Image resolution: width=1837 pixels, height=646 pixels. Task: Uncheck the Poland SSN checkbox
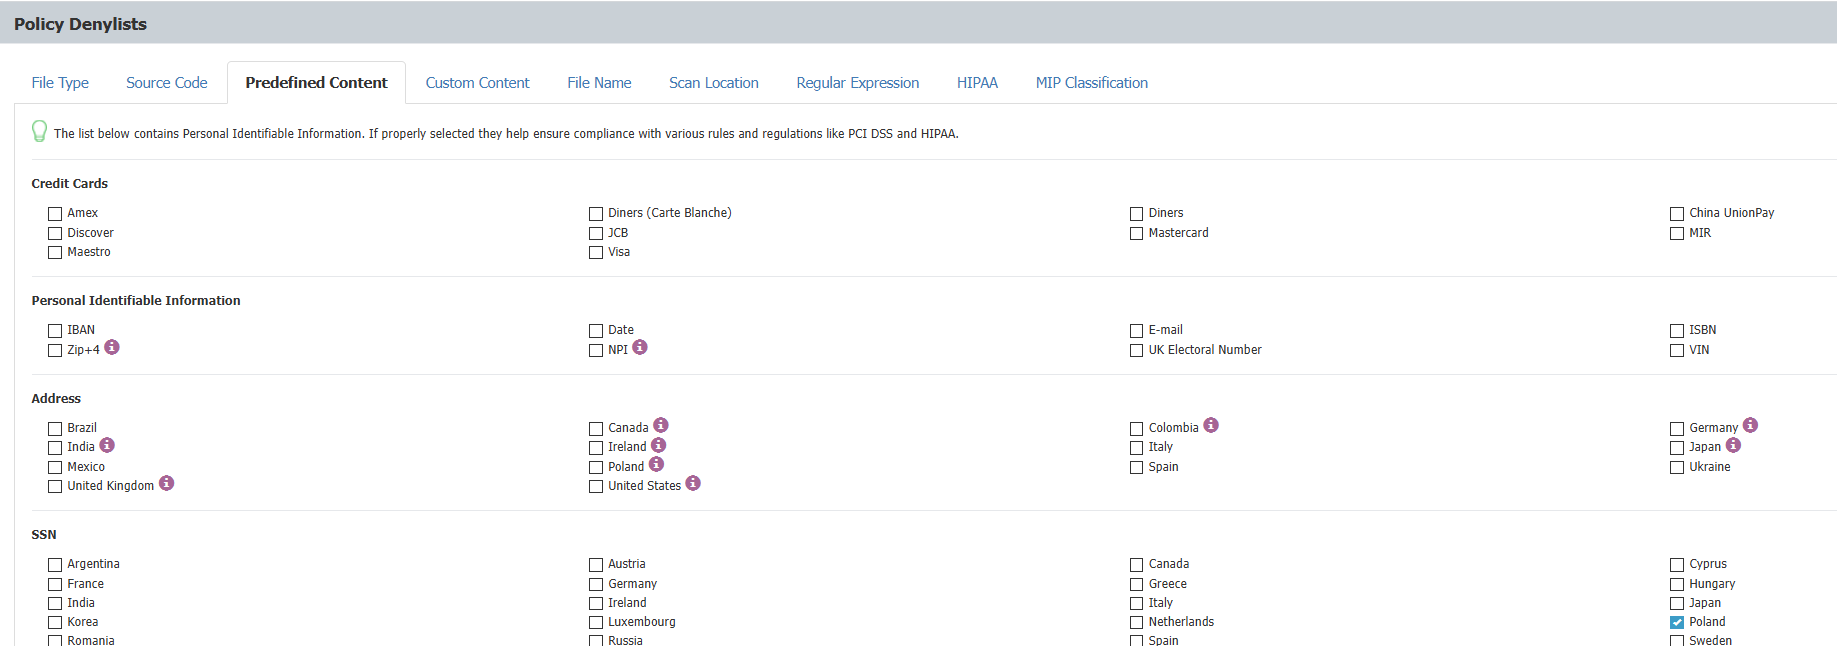(1677, 623)
